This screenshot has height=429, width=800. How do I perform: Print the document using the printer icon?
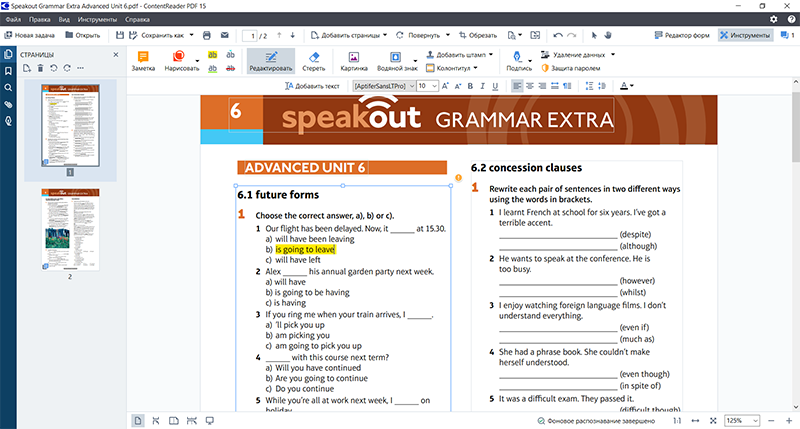[x=207, y=35]
